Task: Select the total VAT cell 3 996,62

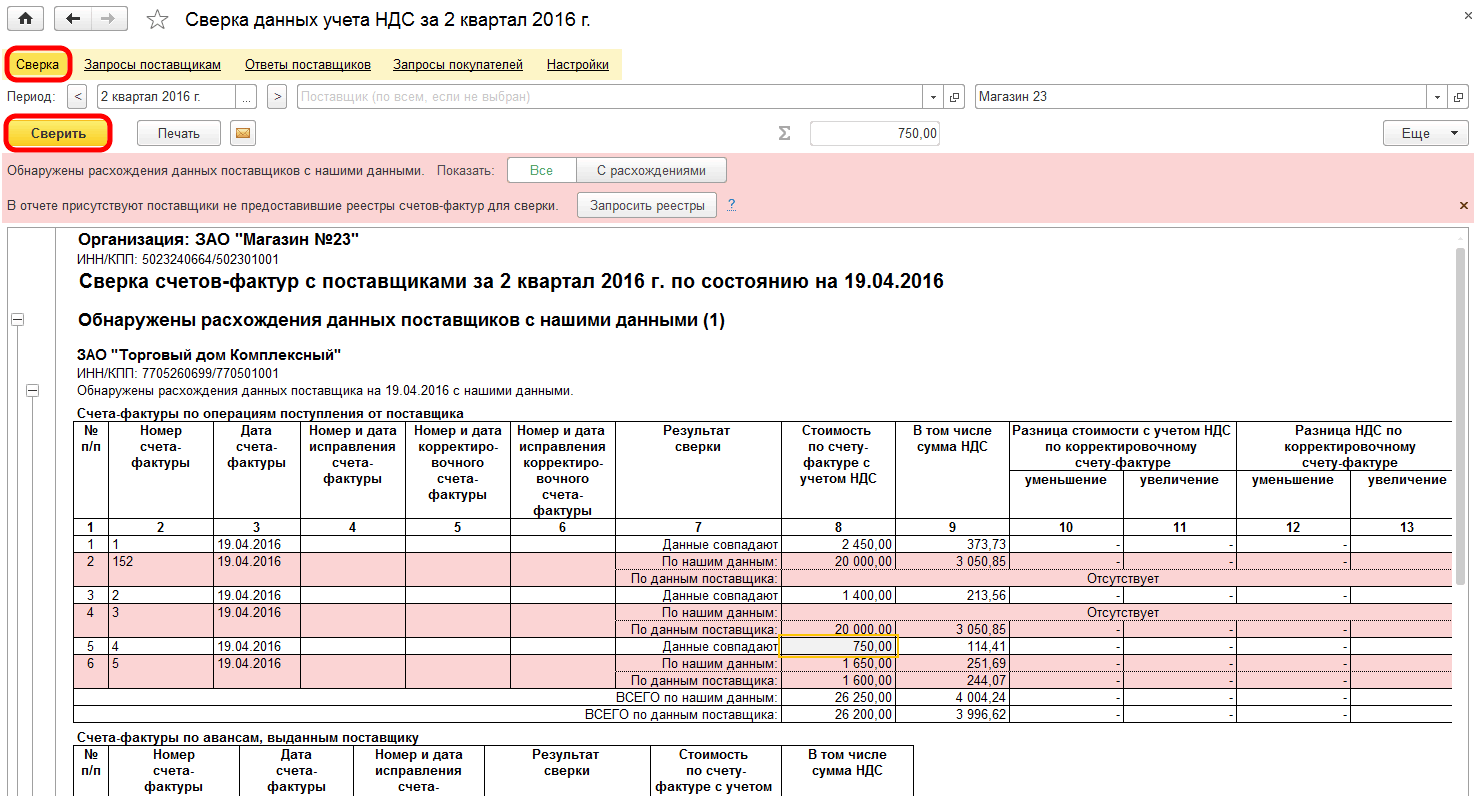Action: 952,714
